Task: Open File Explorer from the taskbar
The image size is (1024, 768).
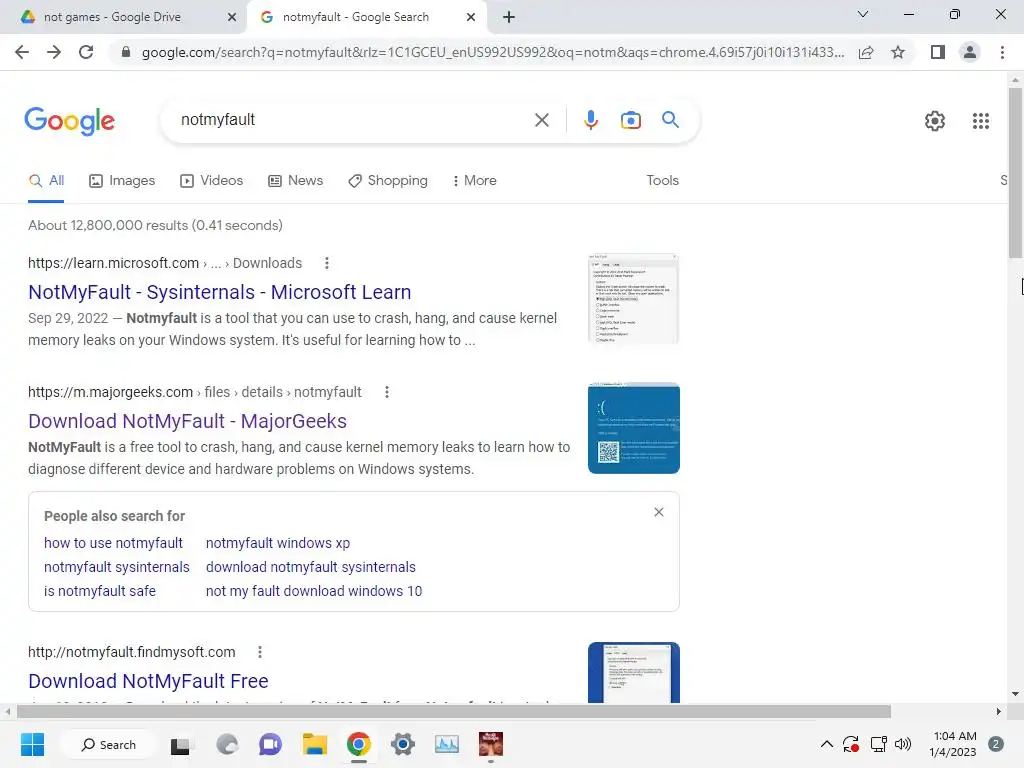Action: pos(314,744)
